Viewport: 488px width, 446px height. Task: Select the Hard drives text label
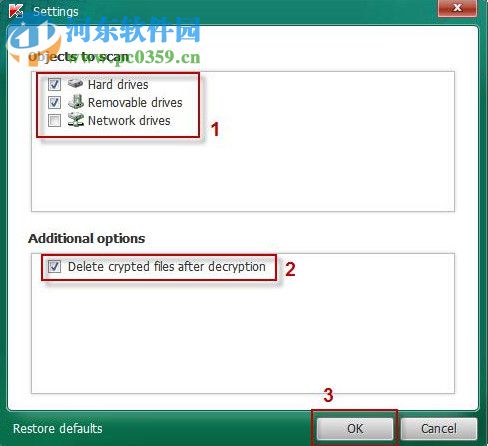(118, 84)
